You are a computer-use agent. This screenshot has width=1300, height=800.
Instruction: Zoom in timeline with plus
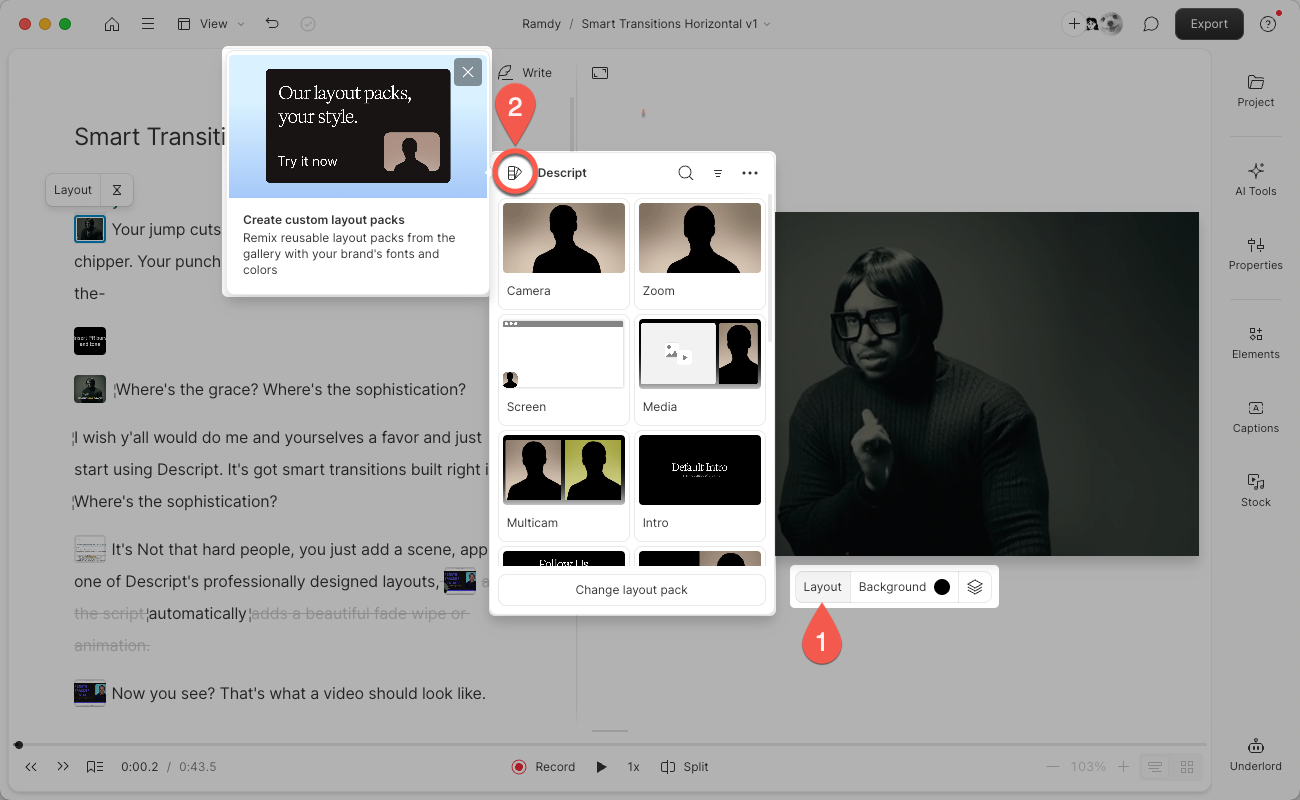coord(1124,767)
